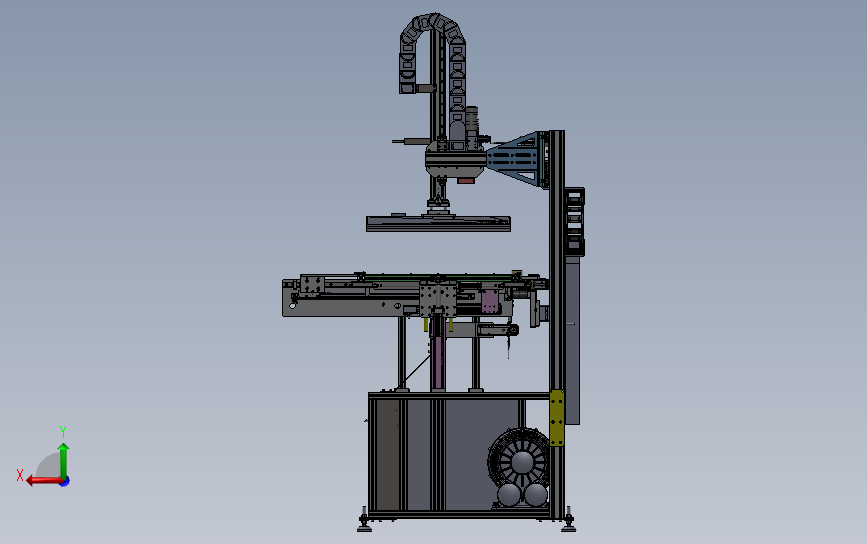Image resolution: width=867 pixels, height=544 pixels.
Task: Select the pink block on the conveyor
Action: pos(489,301)
